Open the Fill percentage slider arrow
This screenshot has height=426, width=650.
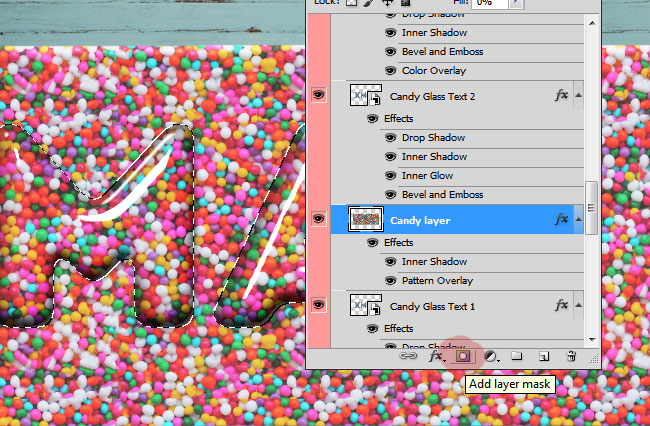tap(517, 3)
